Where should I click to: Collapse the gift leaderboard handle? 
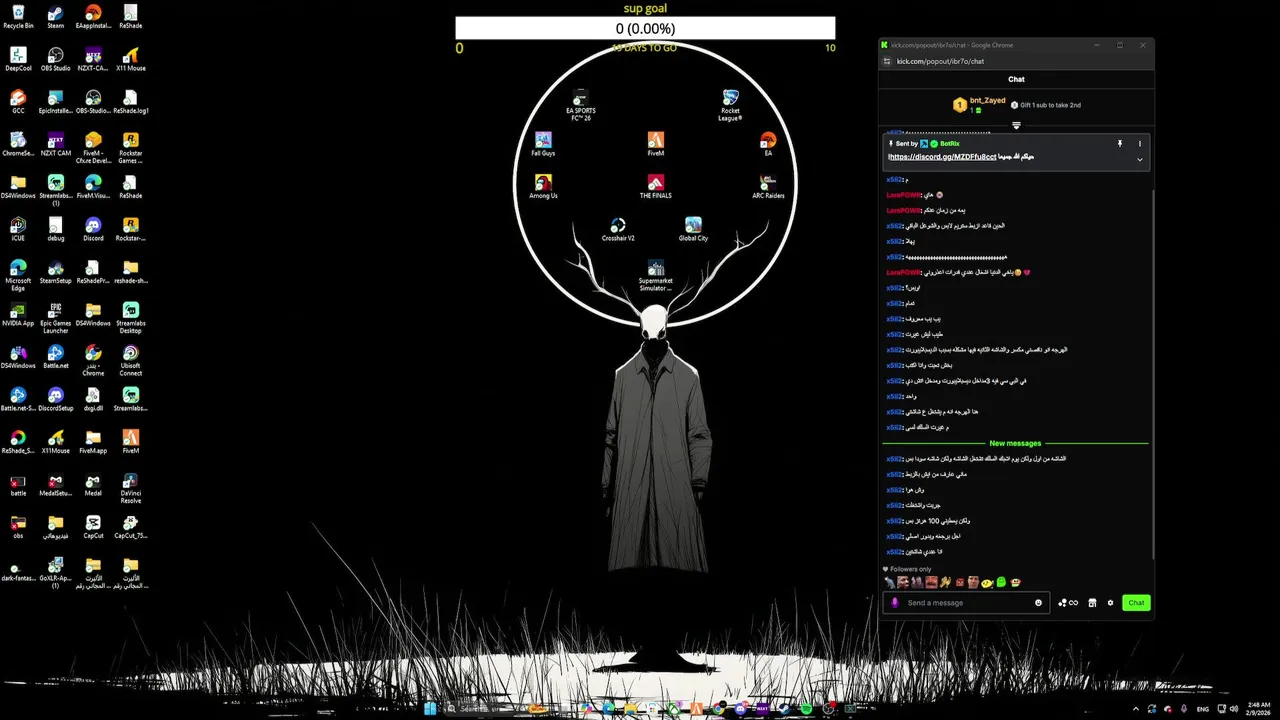click(1016, 126)
